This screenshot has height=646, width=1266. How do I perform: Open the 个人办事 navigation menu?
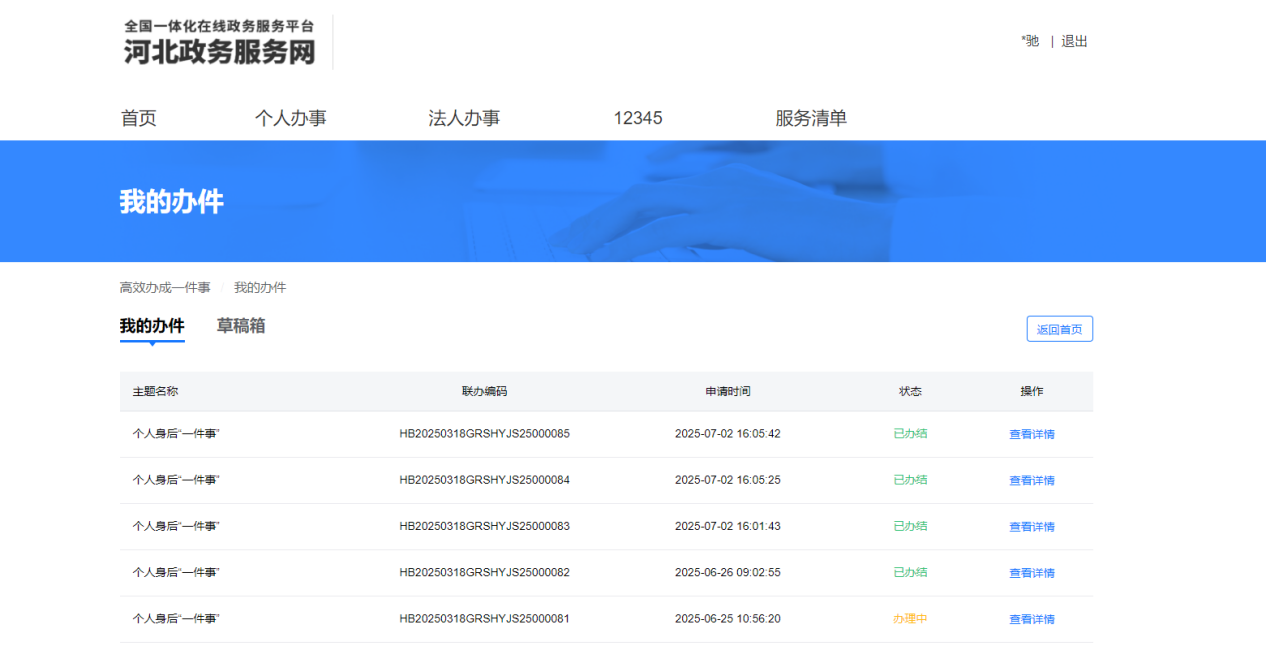click(290, 118)
